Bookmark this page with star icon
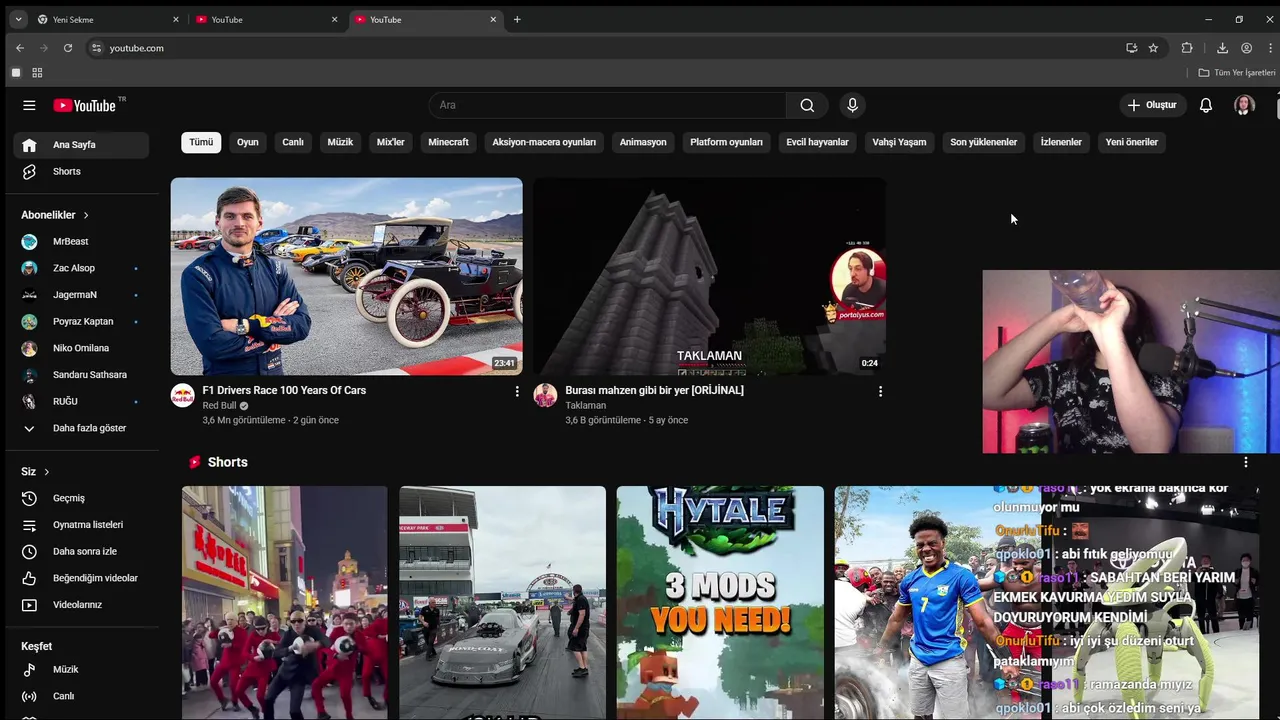The height and width of the screenshot is (720, 1280). (x=1153, y=48)
